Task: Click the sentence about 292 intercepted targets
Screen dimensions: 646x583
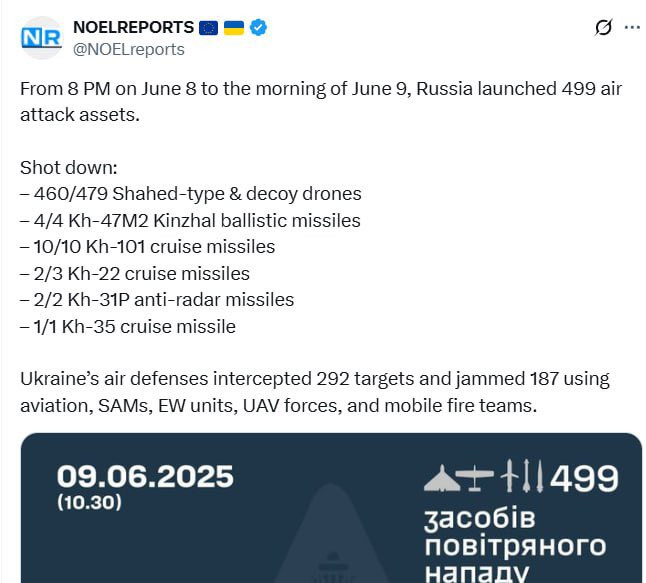Action: (x=315, y=392)
